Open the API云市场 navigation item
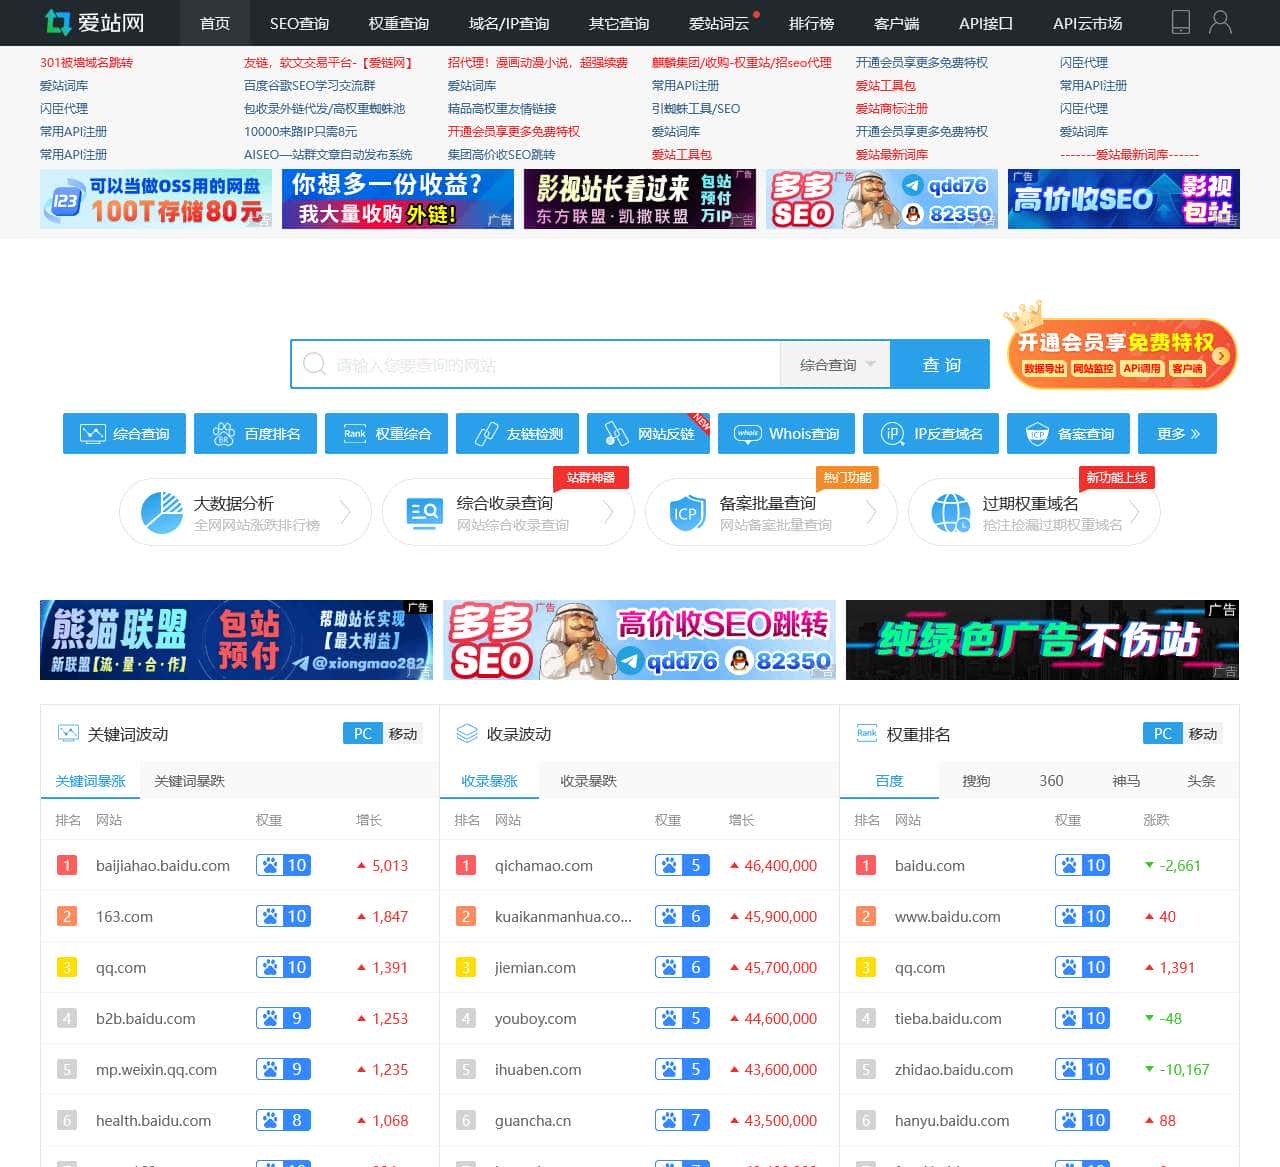Image resolution: width=1280 pixels, height=1167 pixels. pos(1088,23)
